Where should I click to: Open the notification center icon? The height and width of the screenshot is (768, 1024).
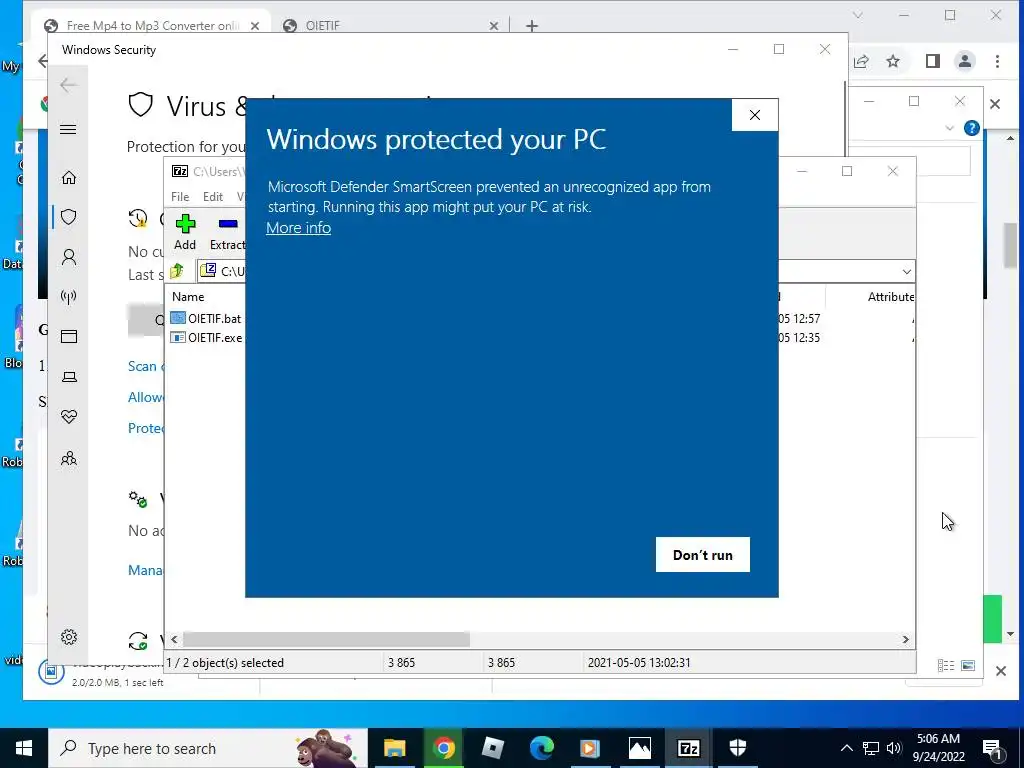pyautogui.click(x=991, y=748)
